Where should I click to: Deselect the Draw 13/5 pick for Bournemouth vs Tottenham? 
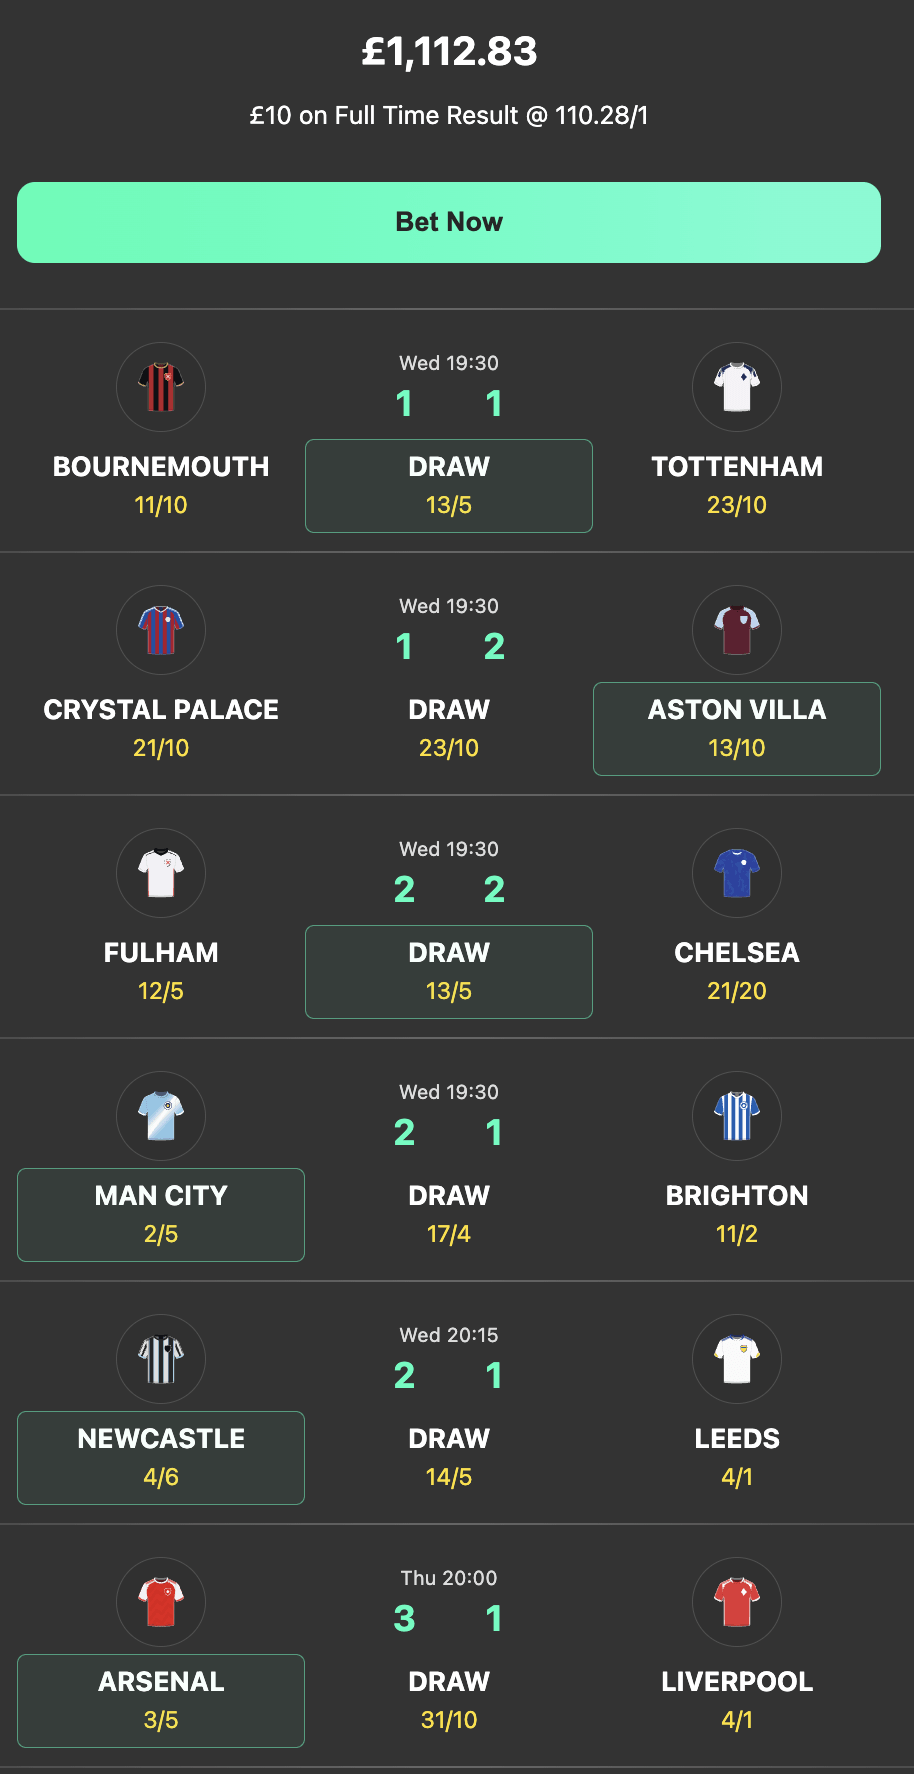click(448, 486)
